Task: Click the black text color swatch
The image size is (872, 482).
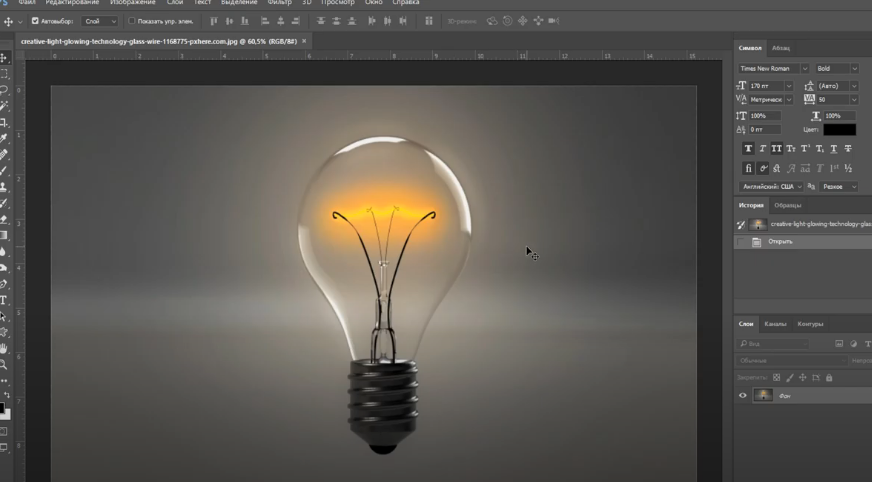Action: coord(839,130)
